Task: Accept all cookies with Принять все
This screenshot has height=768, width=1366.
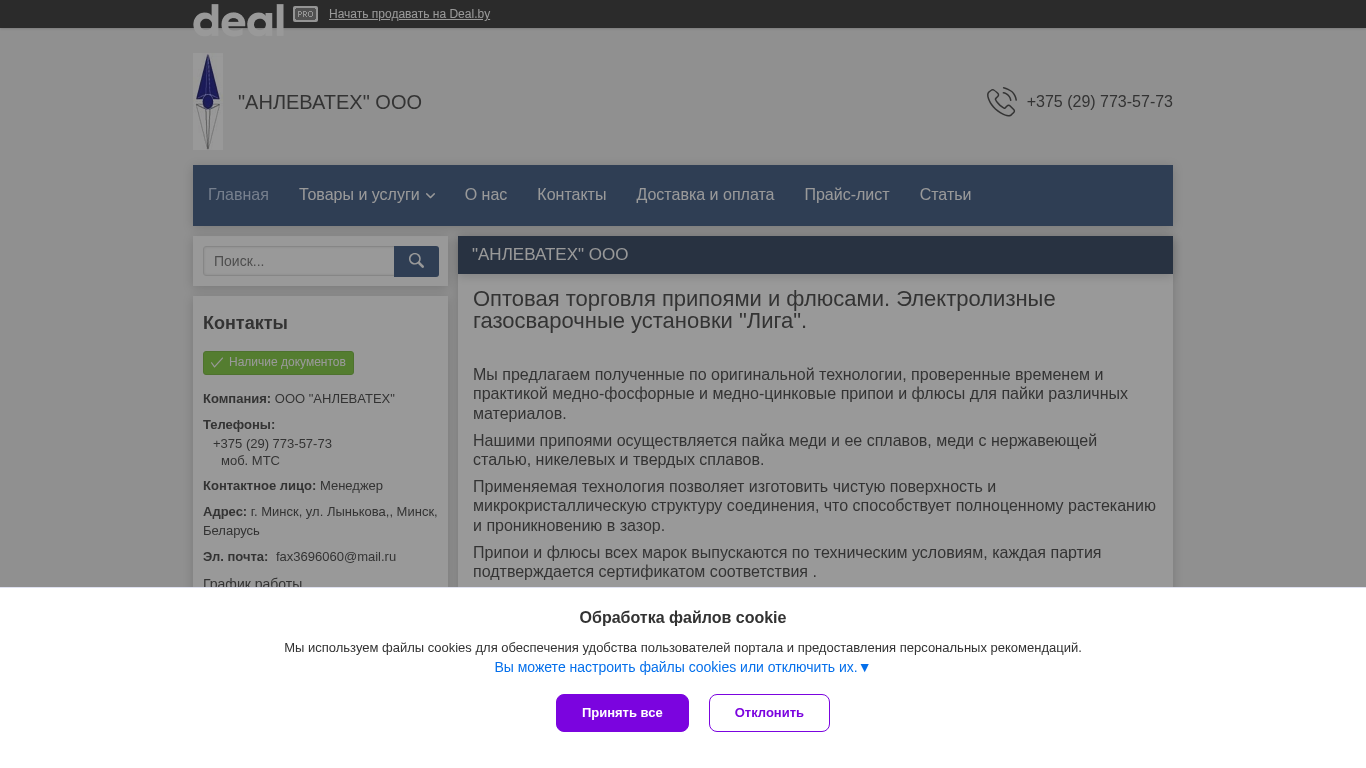Action: pos(622,713)
